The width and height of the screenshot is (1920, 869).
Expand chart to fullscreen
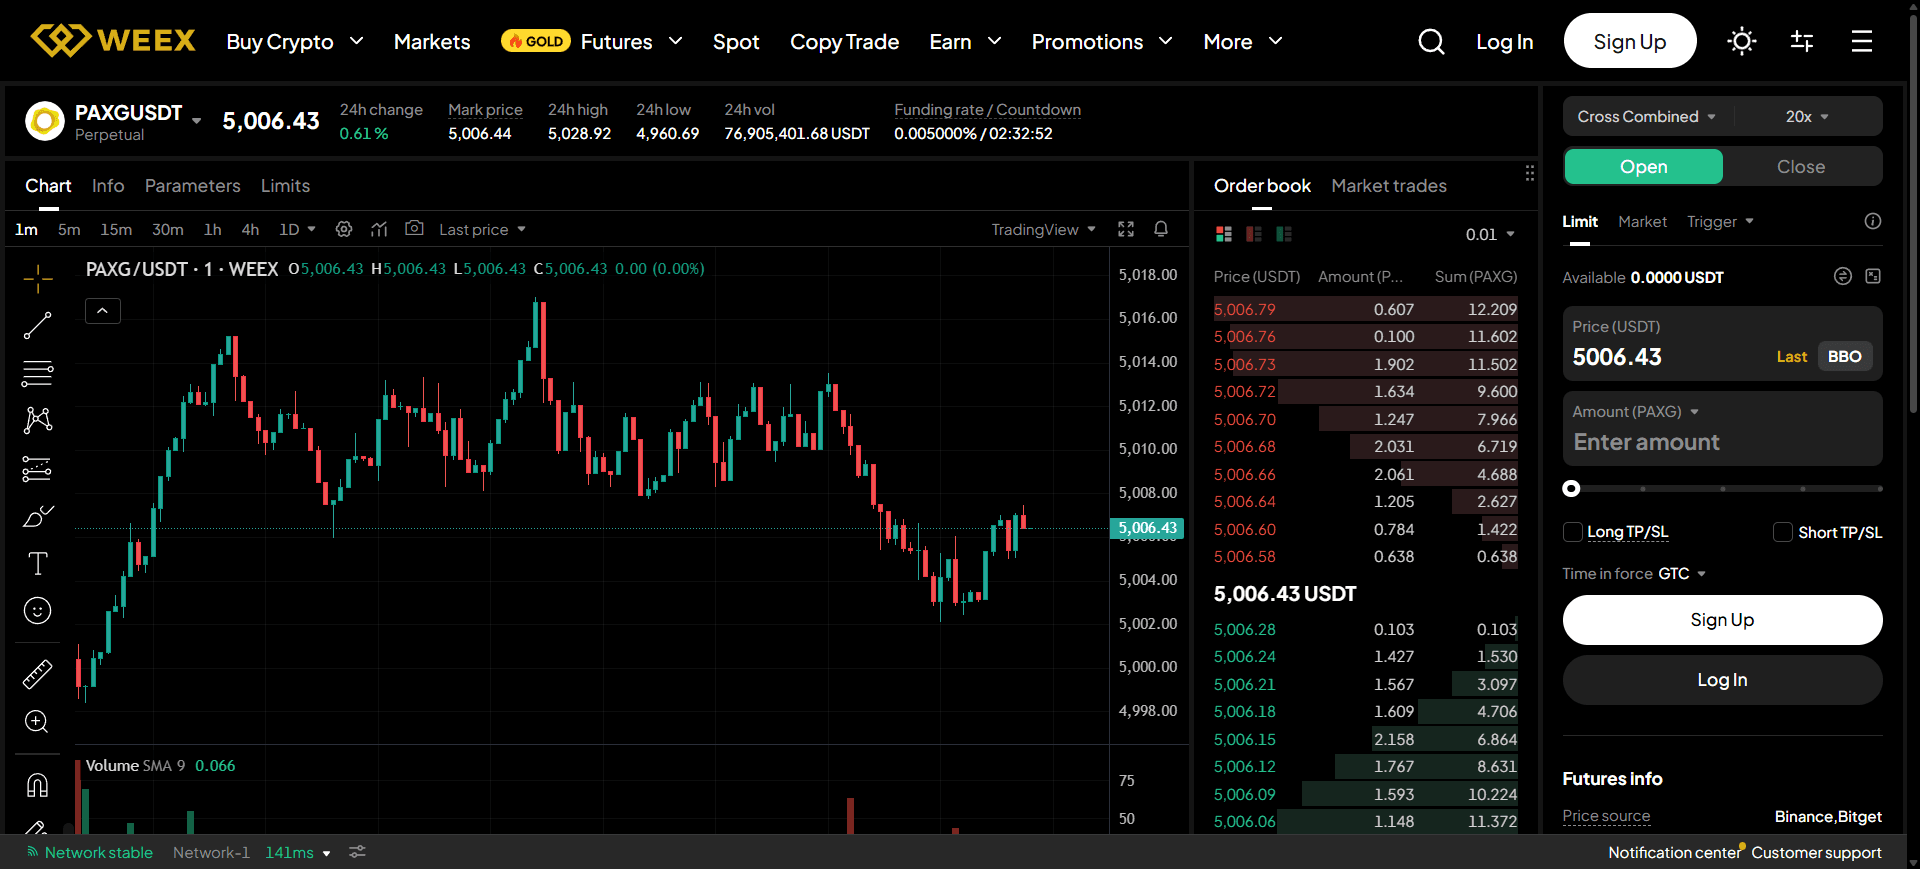click(1126, 229)
